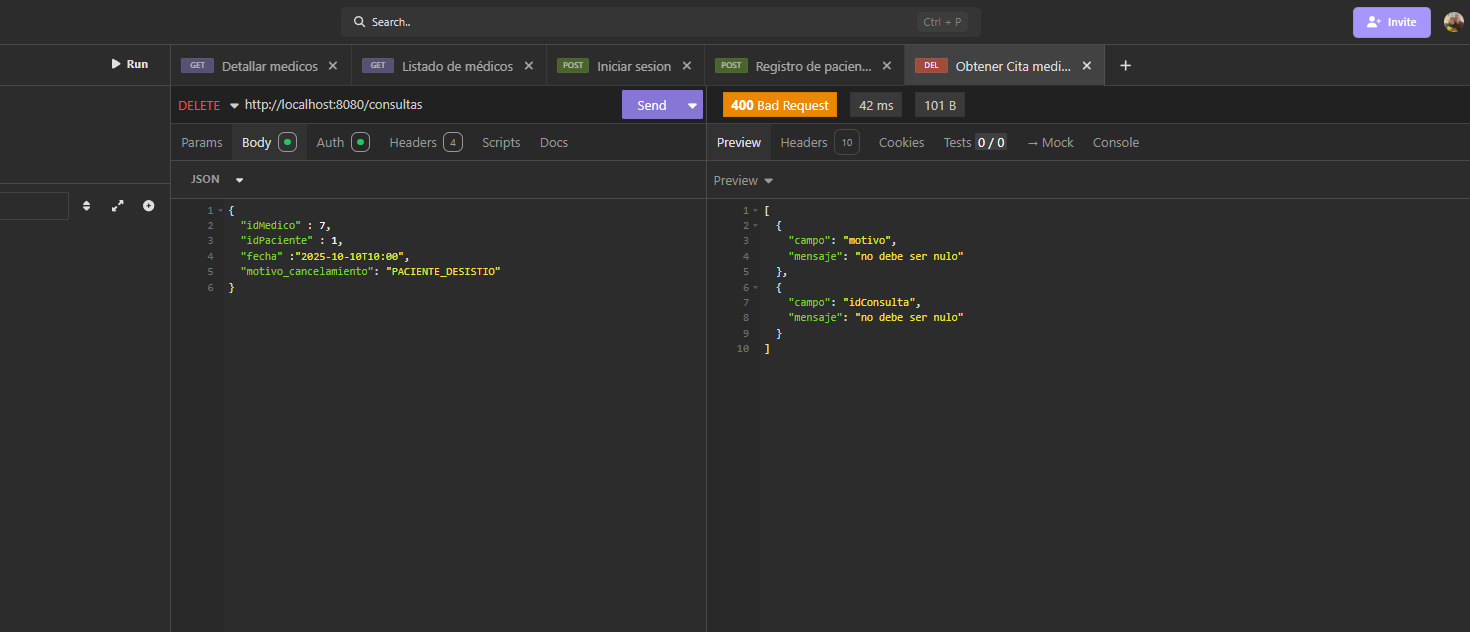The image size is (1470, 632).
Task: Click the magnifier icon in the search bar
Action: pyautogui.click(x=360, y=22)
